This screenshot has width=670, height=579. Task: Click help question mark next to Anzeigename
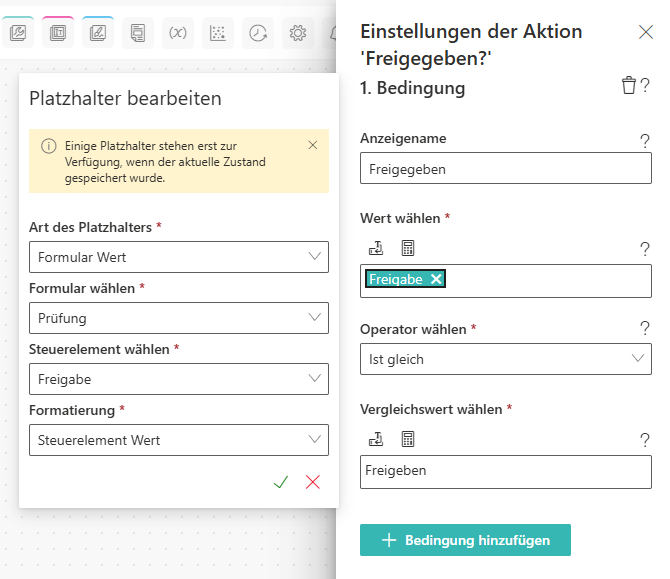coord(645,141)
